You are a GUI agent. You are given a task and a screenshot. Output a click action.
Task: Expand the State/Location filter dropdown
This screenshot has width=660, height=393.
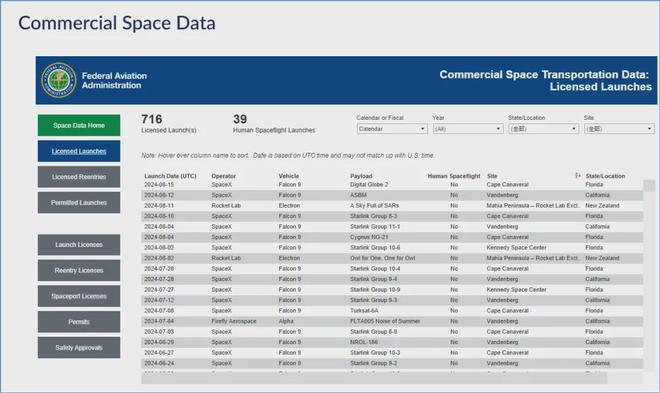[x=543, y=129]
